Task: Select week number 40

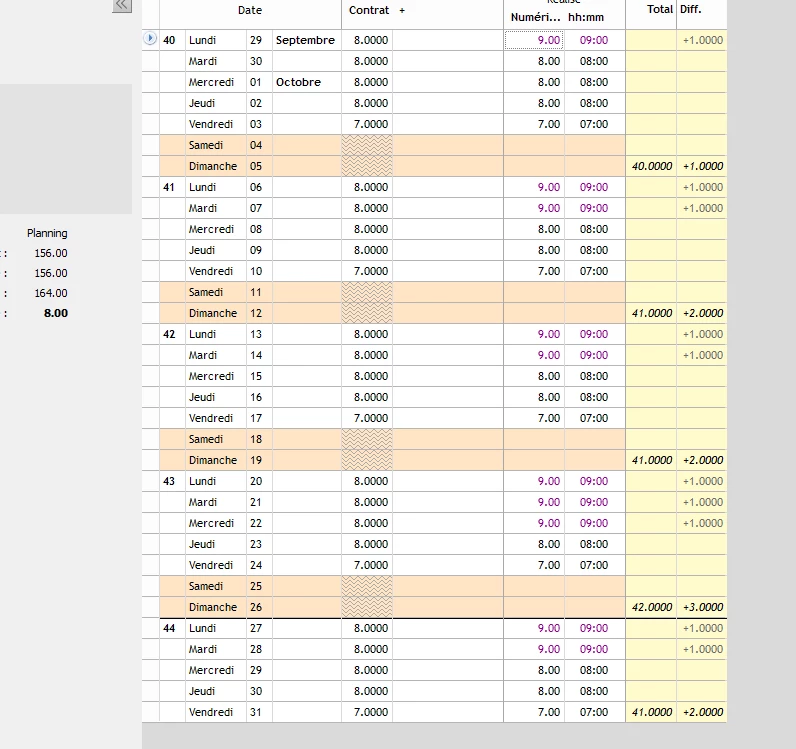Action: 169,40
